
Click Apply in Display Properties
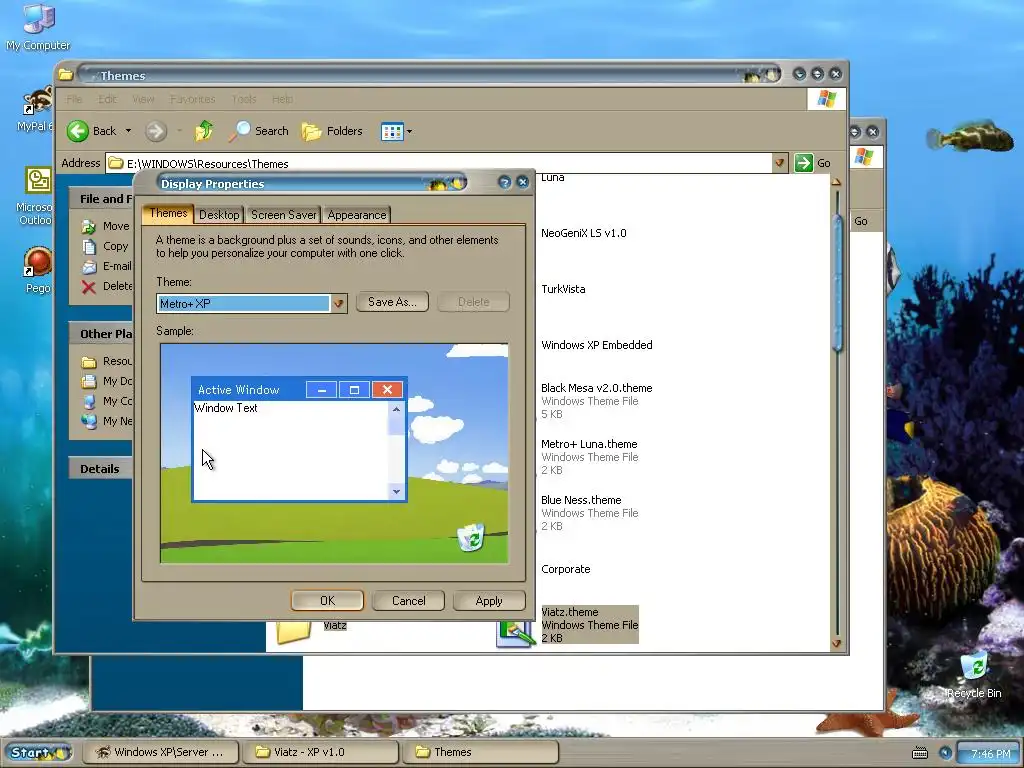pos(489,601)
